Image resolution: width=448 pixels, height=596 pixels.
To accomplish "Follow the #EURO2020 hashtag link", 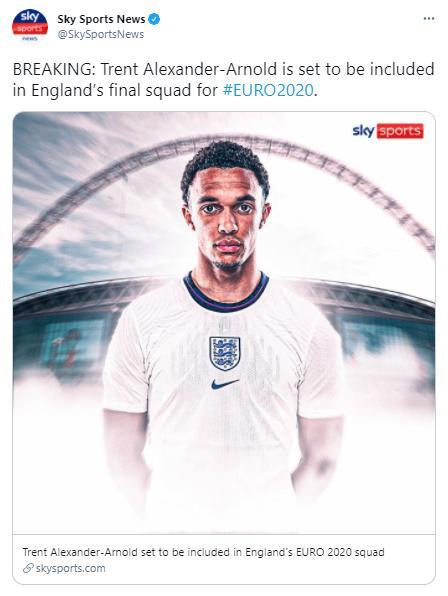I will (268, 90).
